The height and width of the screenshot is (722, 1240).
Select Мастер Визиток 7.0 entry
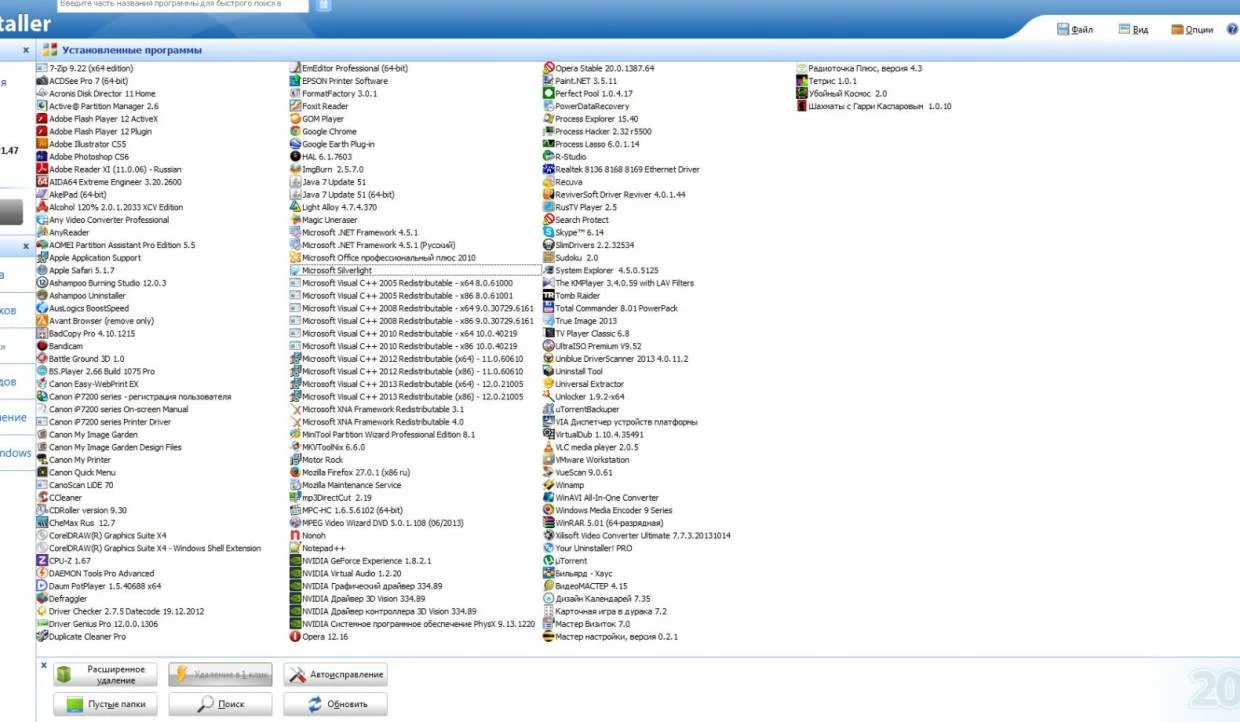[x=586, y=624]
